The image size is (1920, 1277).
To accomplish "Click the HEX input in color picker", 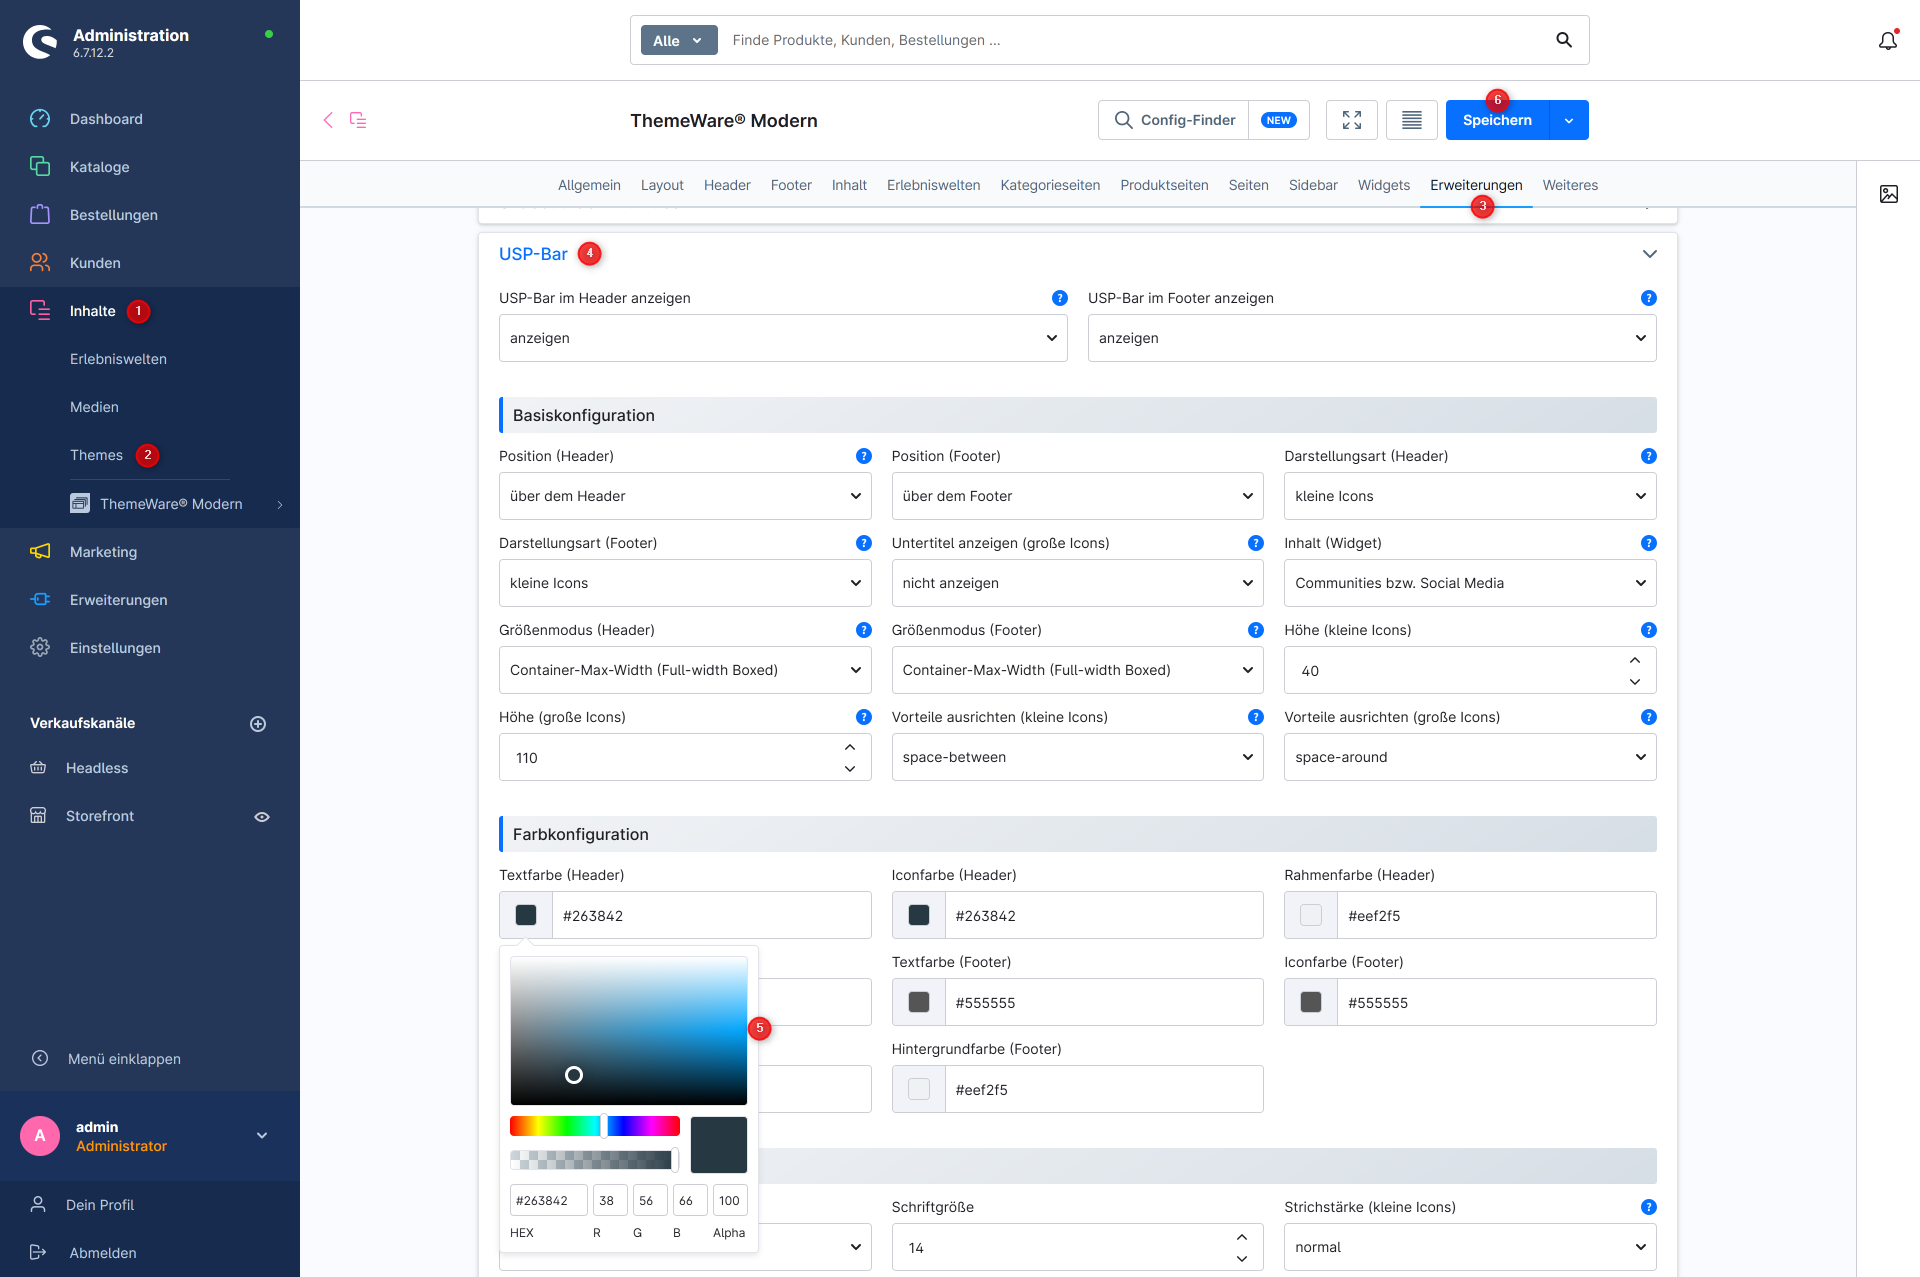I will point(548,1200).
